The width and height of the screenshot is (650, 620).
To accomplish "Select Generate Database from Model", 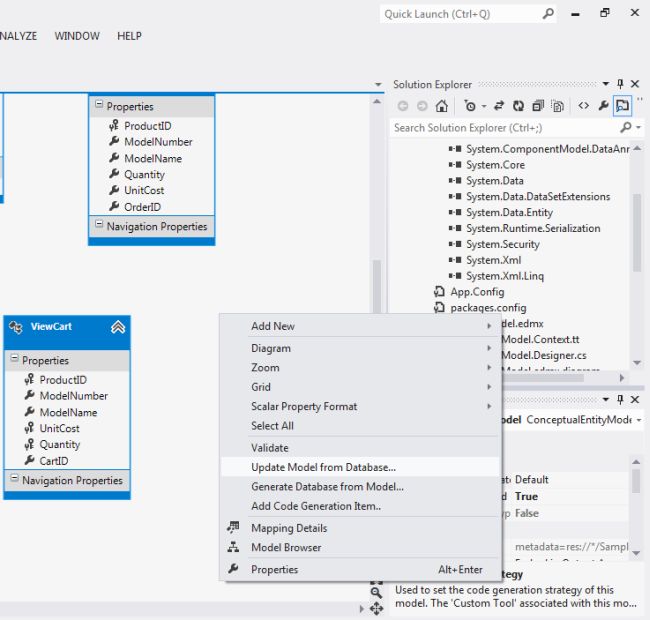I will 360,487.
